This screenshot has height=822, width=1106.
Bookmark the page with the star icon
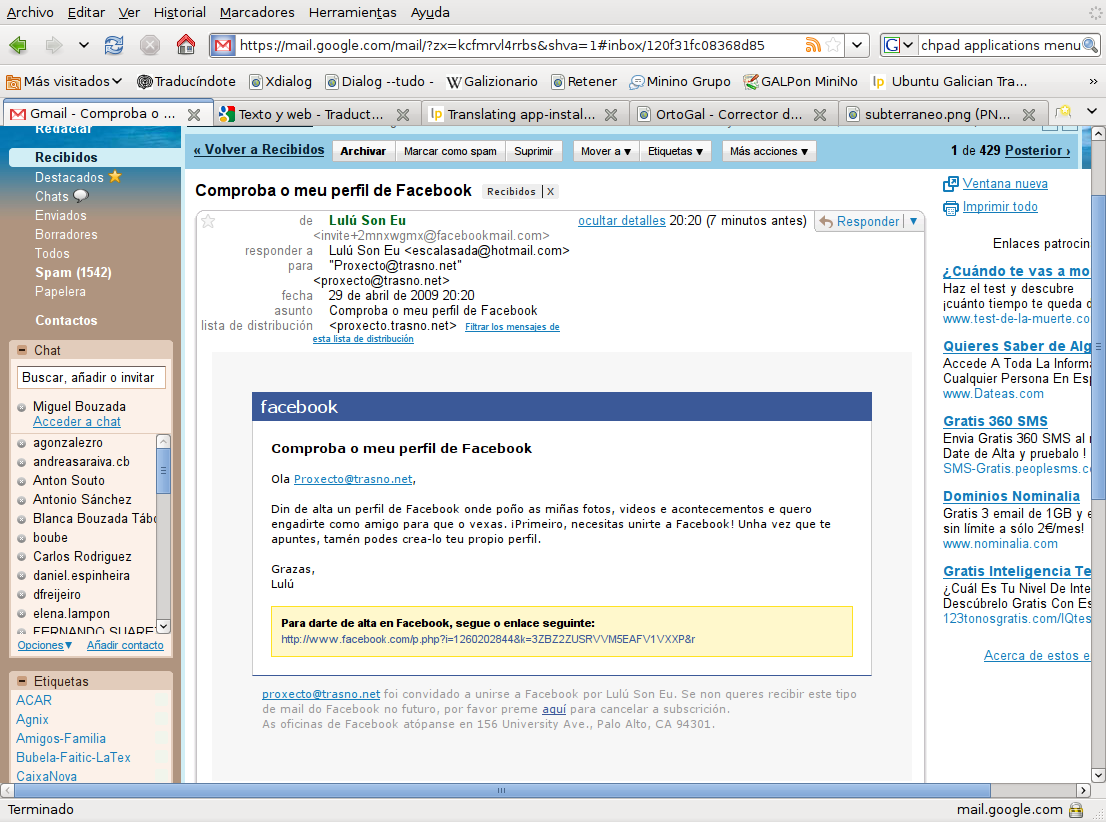pos(833,45)
